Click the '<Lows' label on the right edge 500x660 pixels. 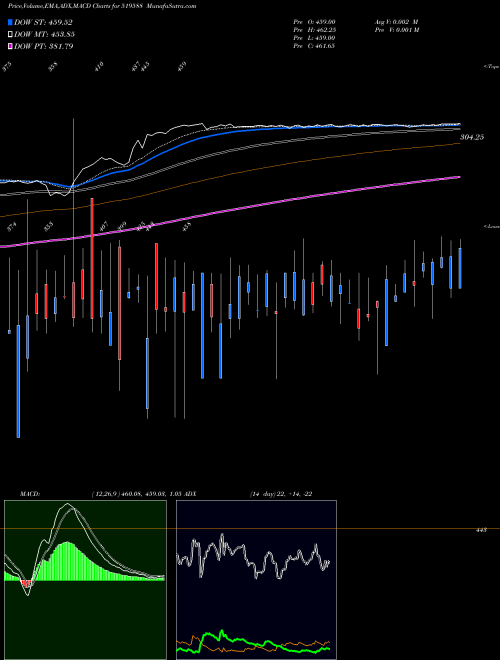(x=491, y=226)
